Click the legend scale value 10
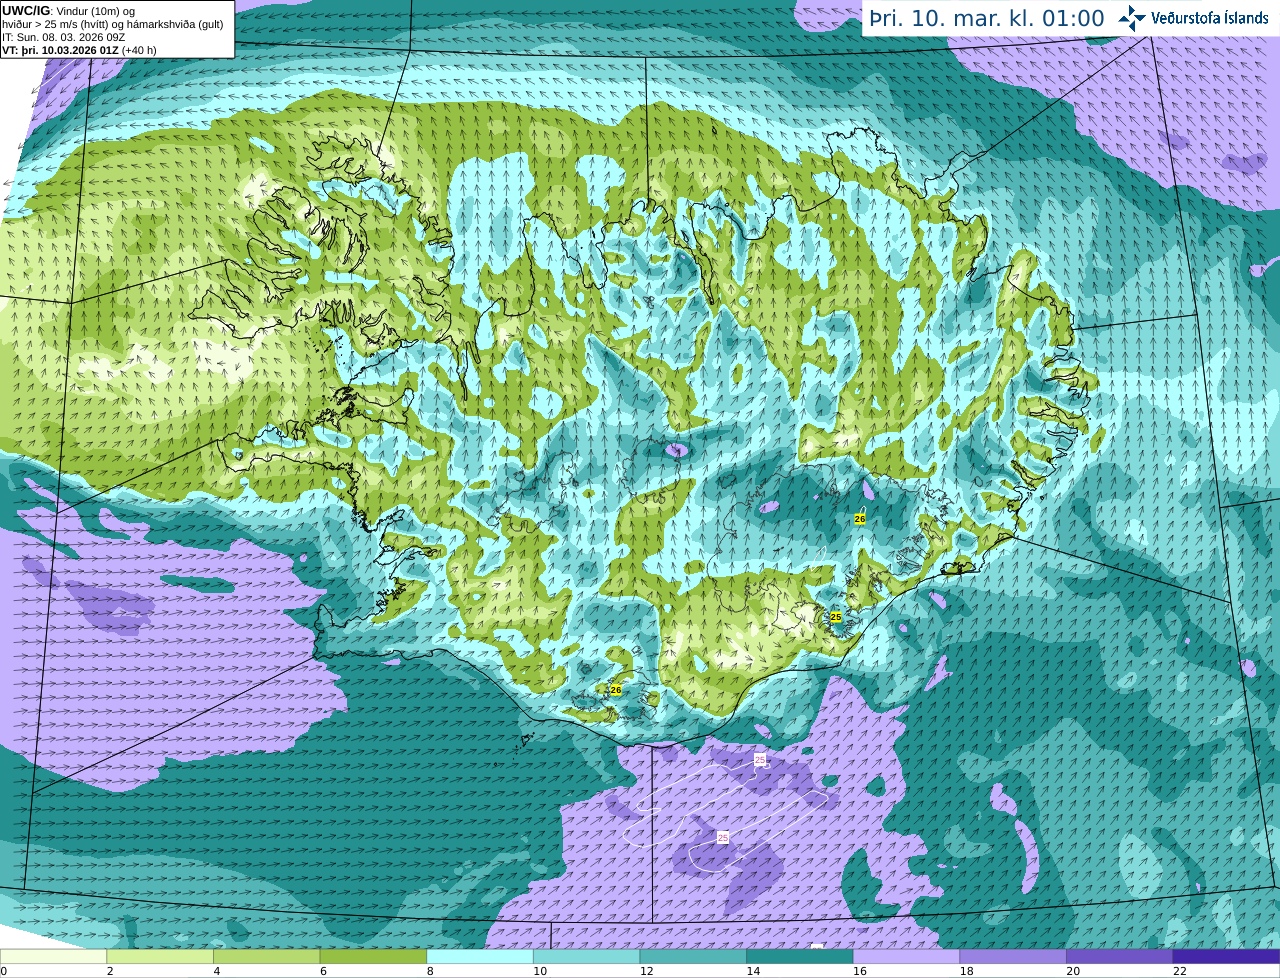 pyautogui.click(x=540, y=971)
